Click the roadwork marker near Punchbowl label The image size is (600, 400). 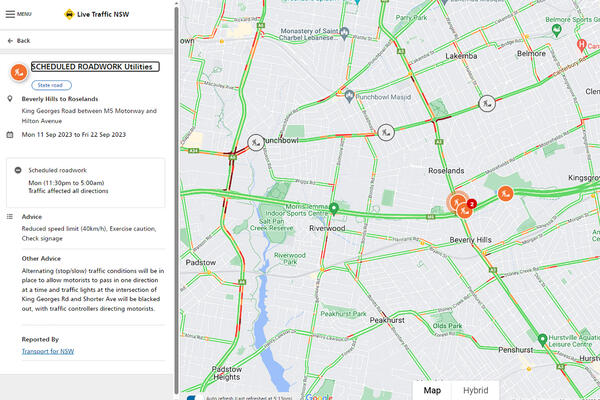point(256,143)
